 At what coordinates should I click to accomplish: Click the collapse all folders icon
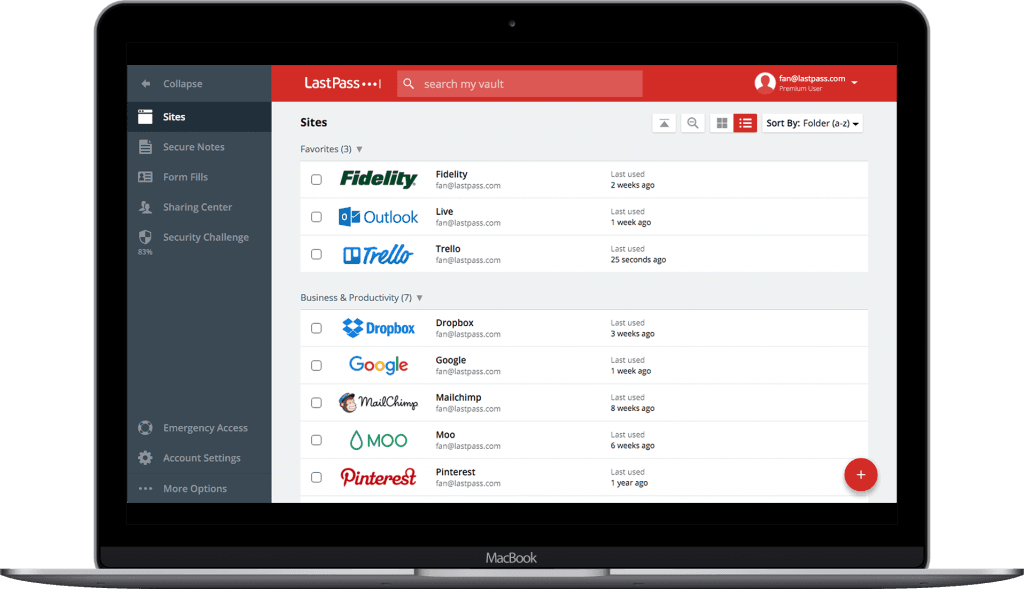click(x=664, y=123)
